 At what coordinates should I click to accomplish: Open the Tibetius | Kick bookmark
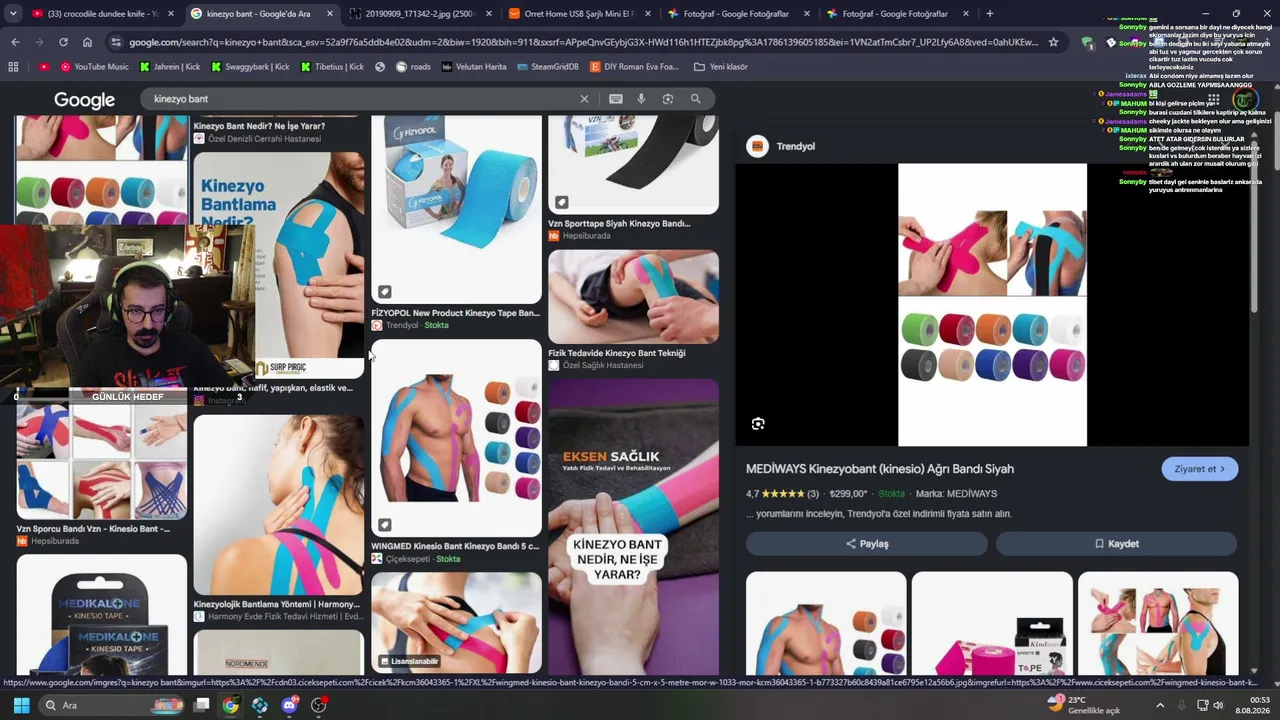click(x=331, y=67)
